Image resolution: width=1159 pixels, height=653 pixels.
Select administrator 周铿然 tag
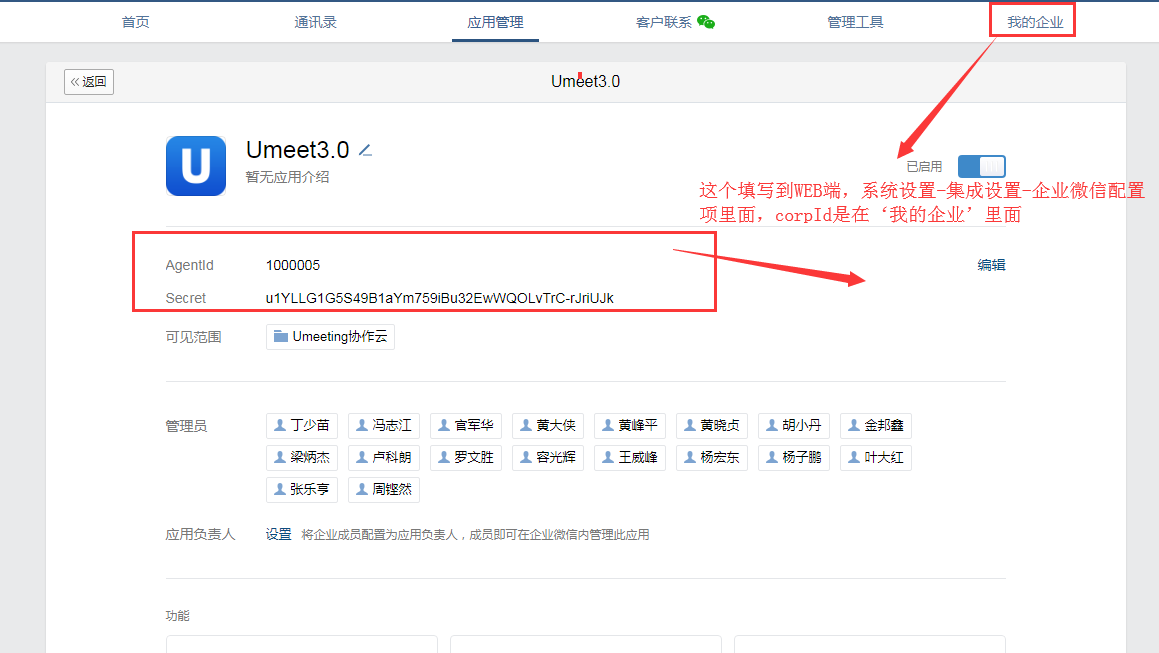coord(383,489)
